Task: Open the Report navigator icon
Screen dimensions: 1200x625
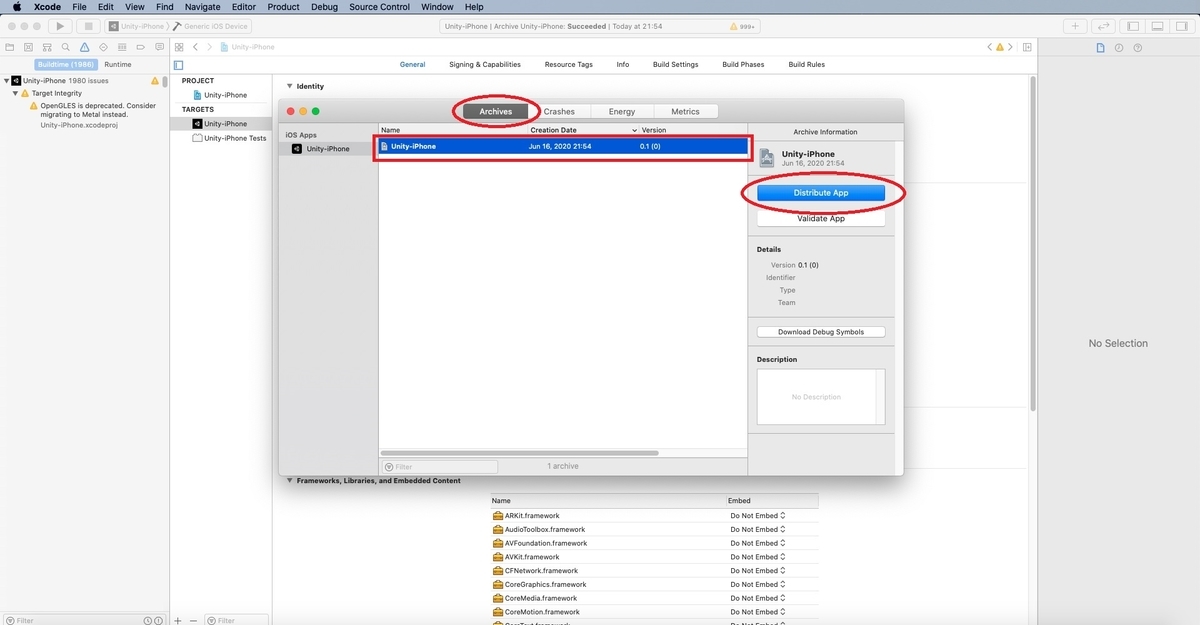Action: [x=157, y=47]
